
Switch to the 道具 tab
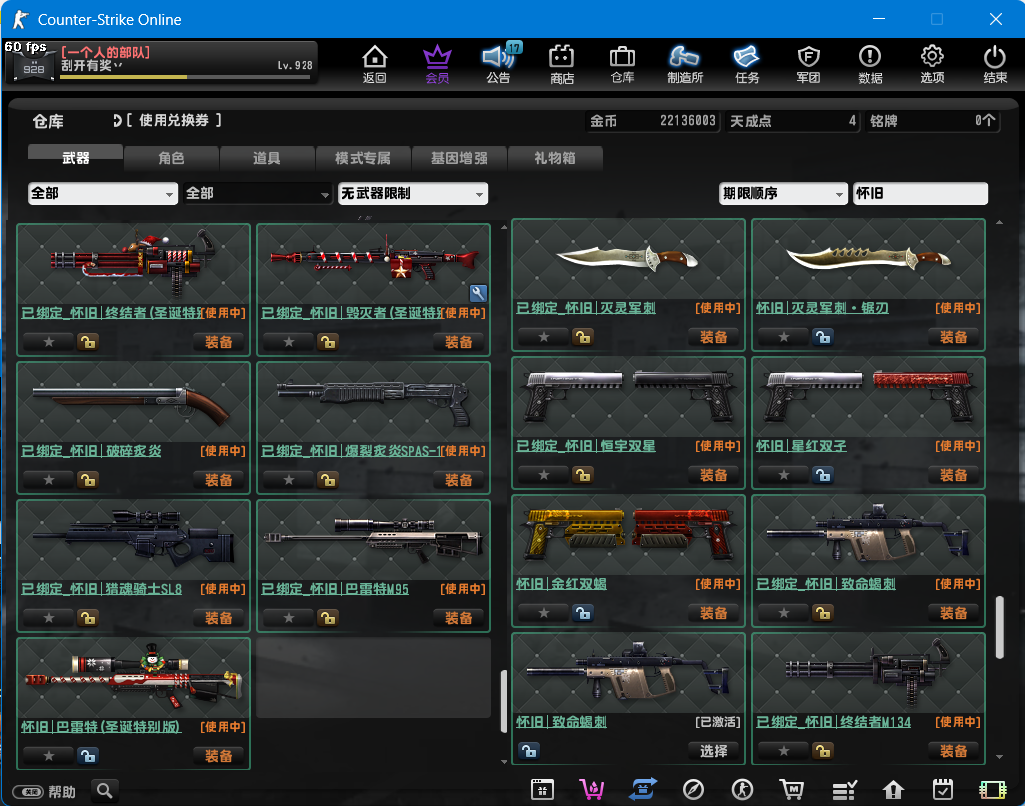tap(267, 158)
